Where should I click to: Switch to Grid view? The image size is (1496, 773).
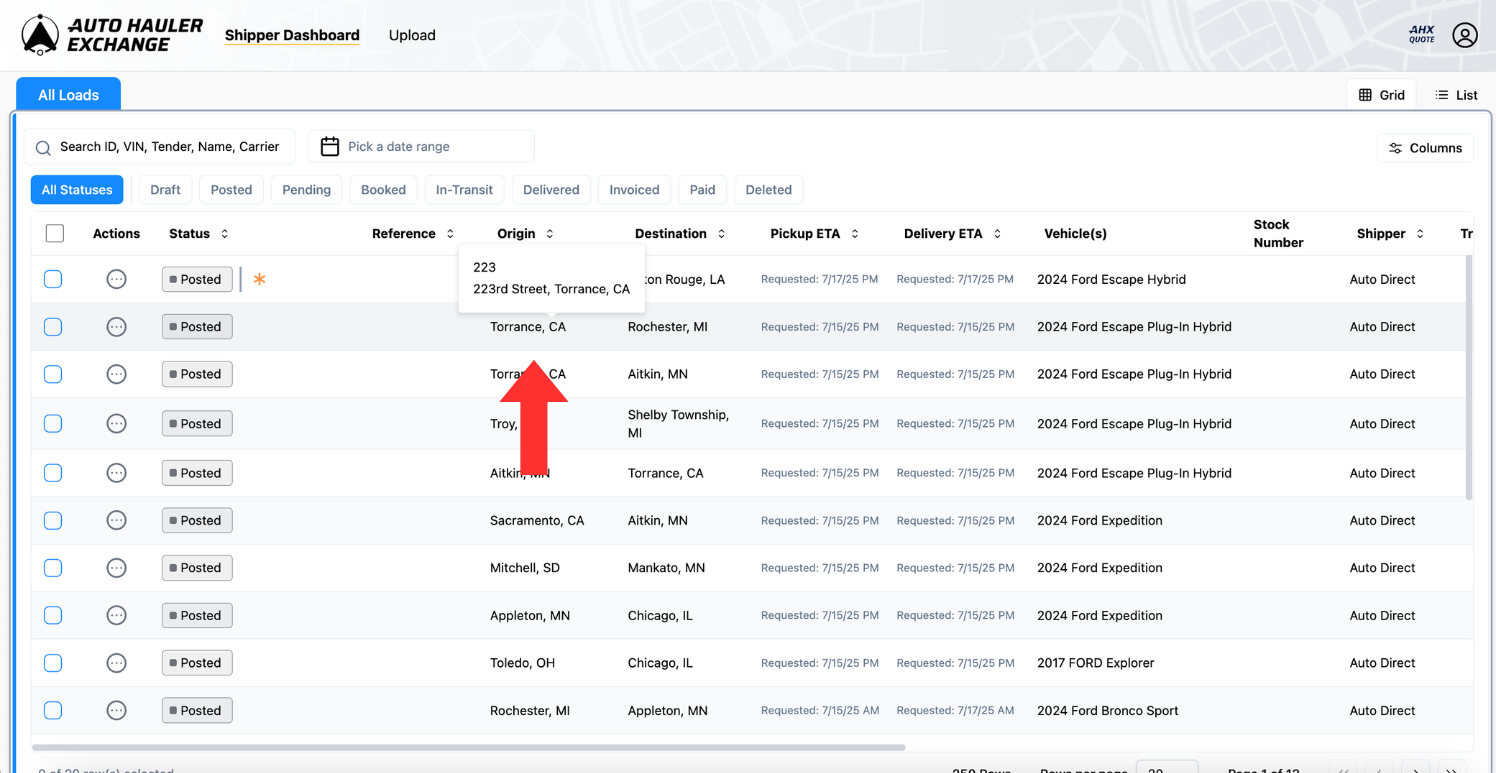coord(1381,95)
